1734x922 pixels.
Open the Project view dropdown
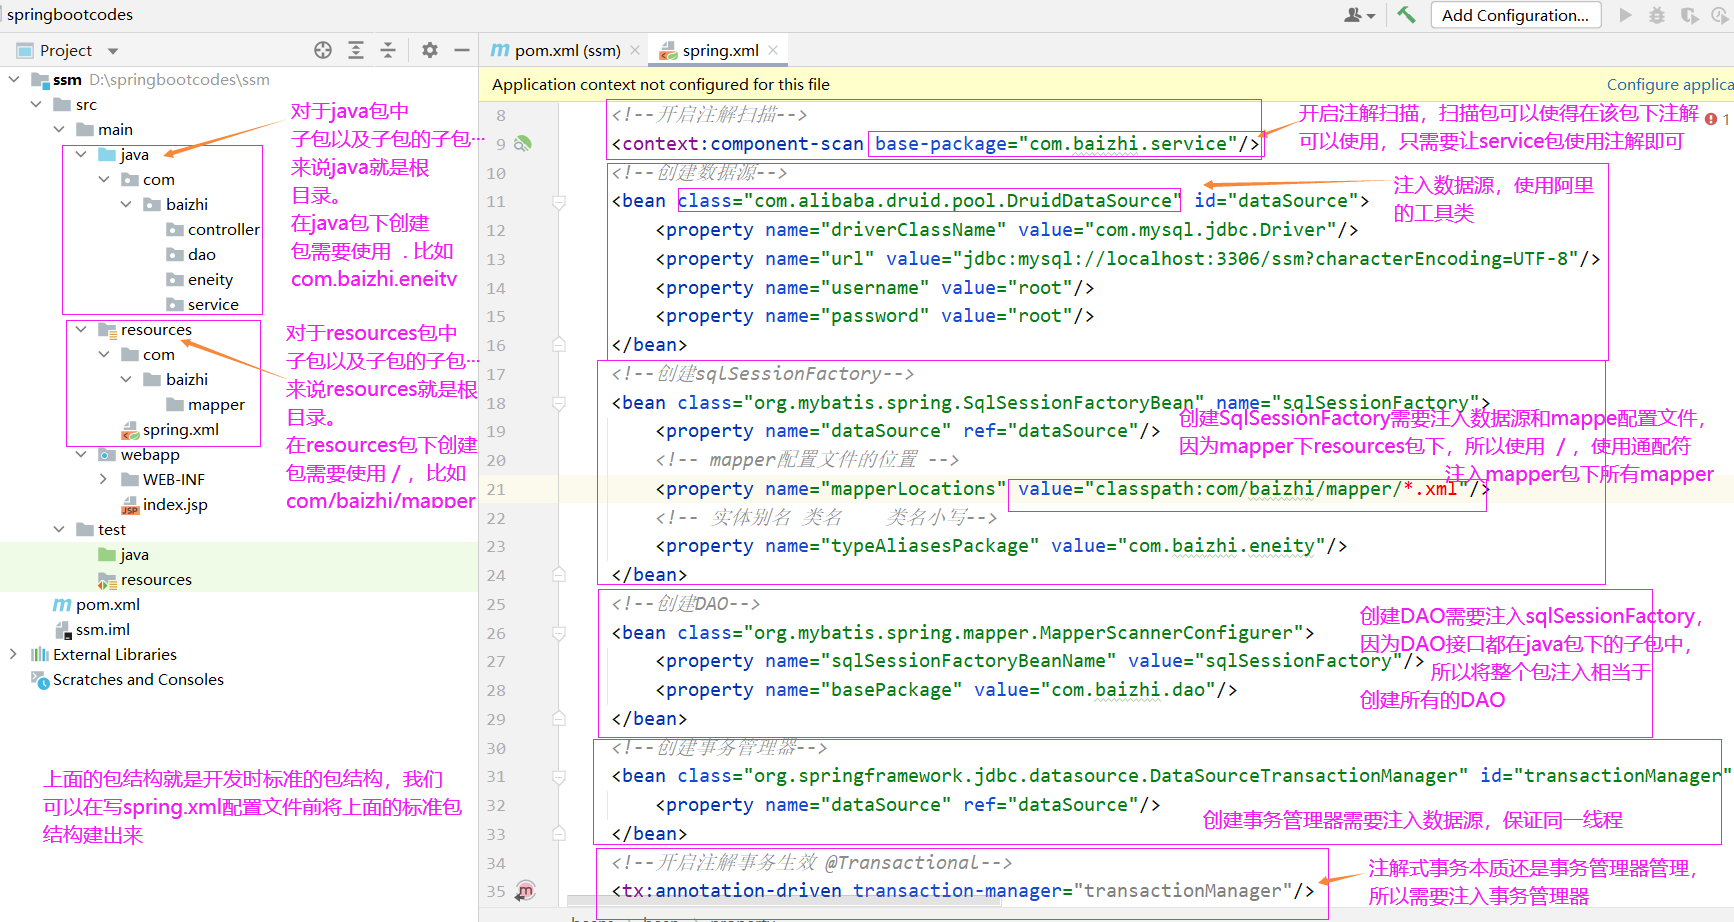tap(113, 51)
